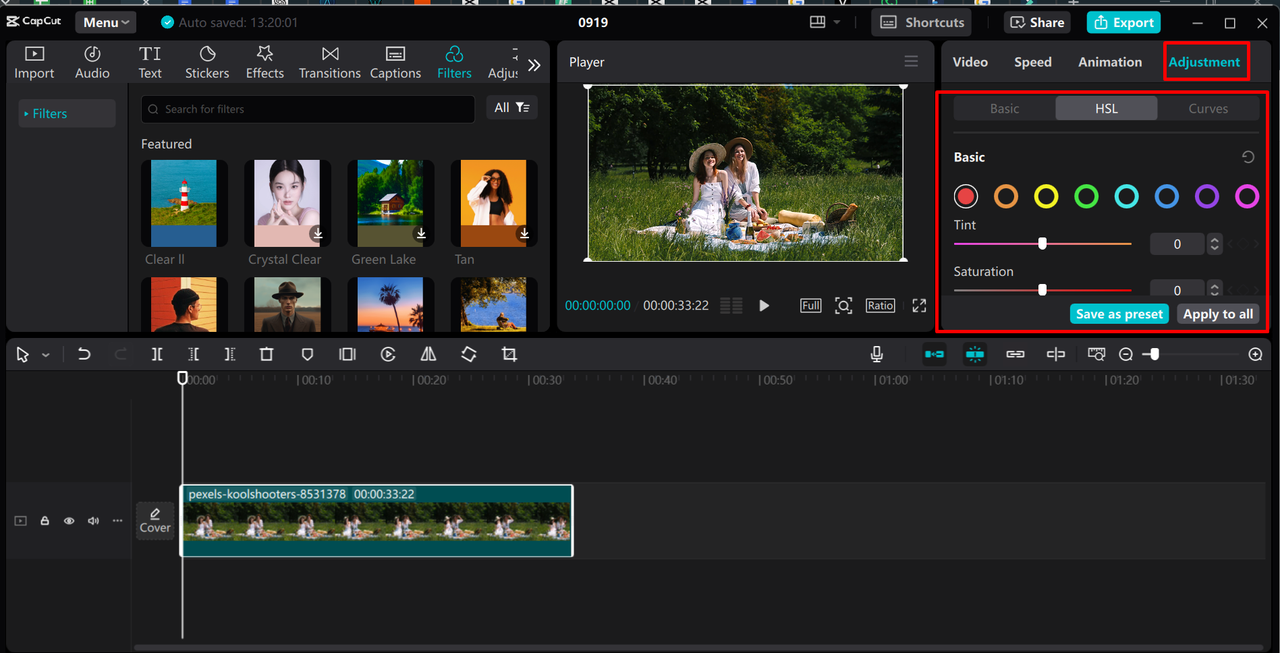Viewport: 1280px width, 653px height.
Task: Hide the video track with eye icon
Action: (69, 521)
